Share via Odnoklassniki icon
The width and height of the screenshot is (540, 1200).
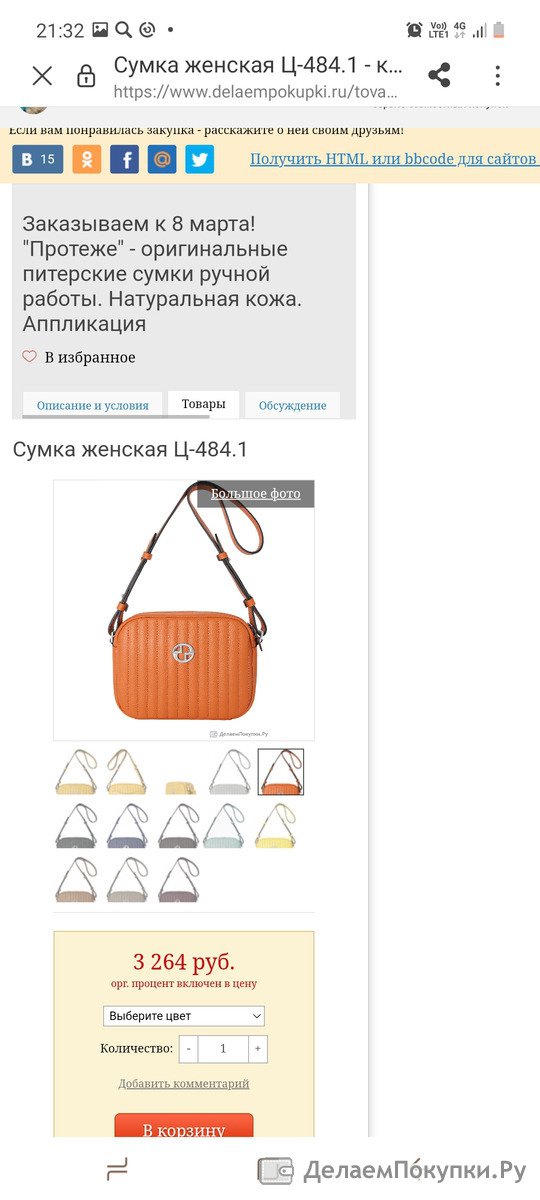click(87, 159)
